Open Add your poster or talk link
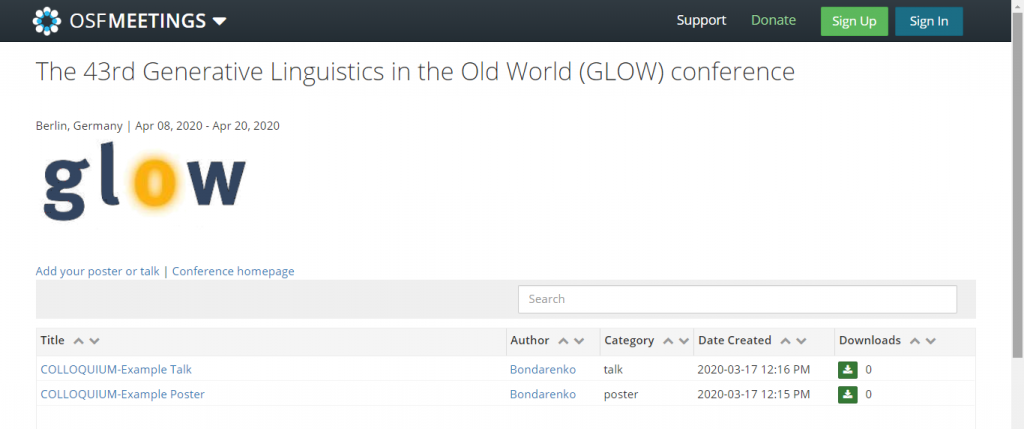This screenshot has height=429, width=1024. pos(97,271)
